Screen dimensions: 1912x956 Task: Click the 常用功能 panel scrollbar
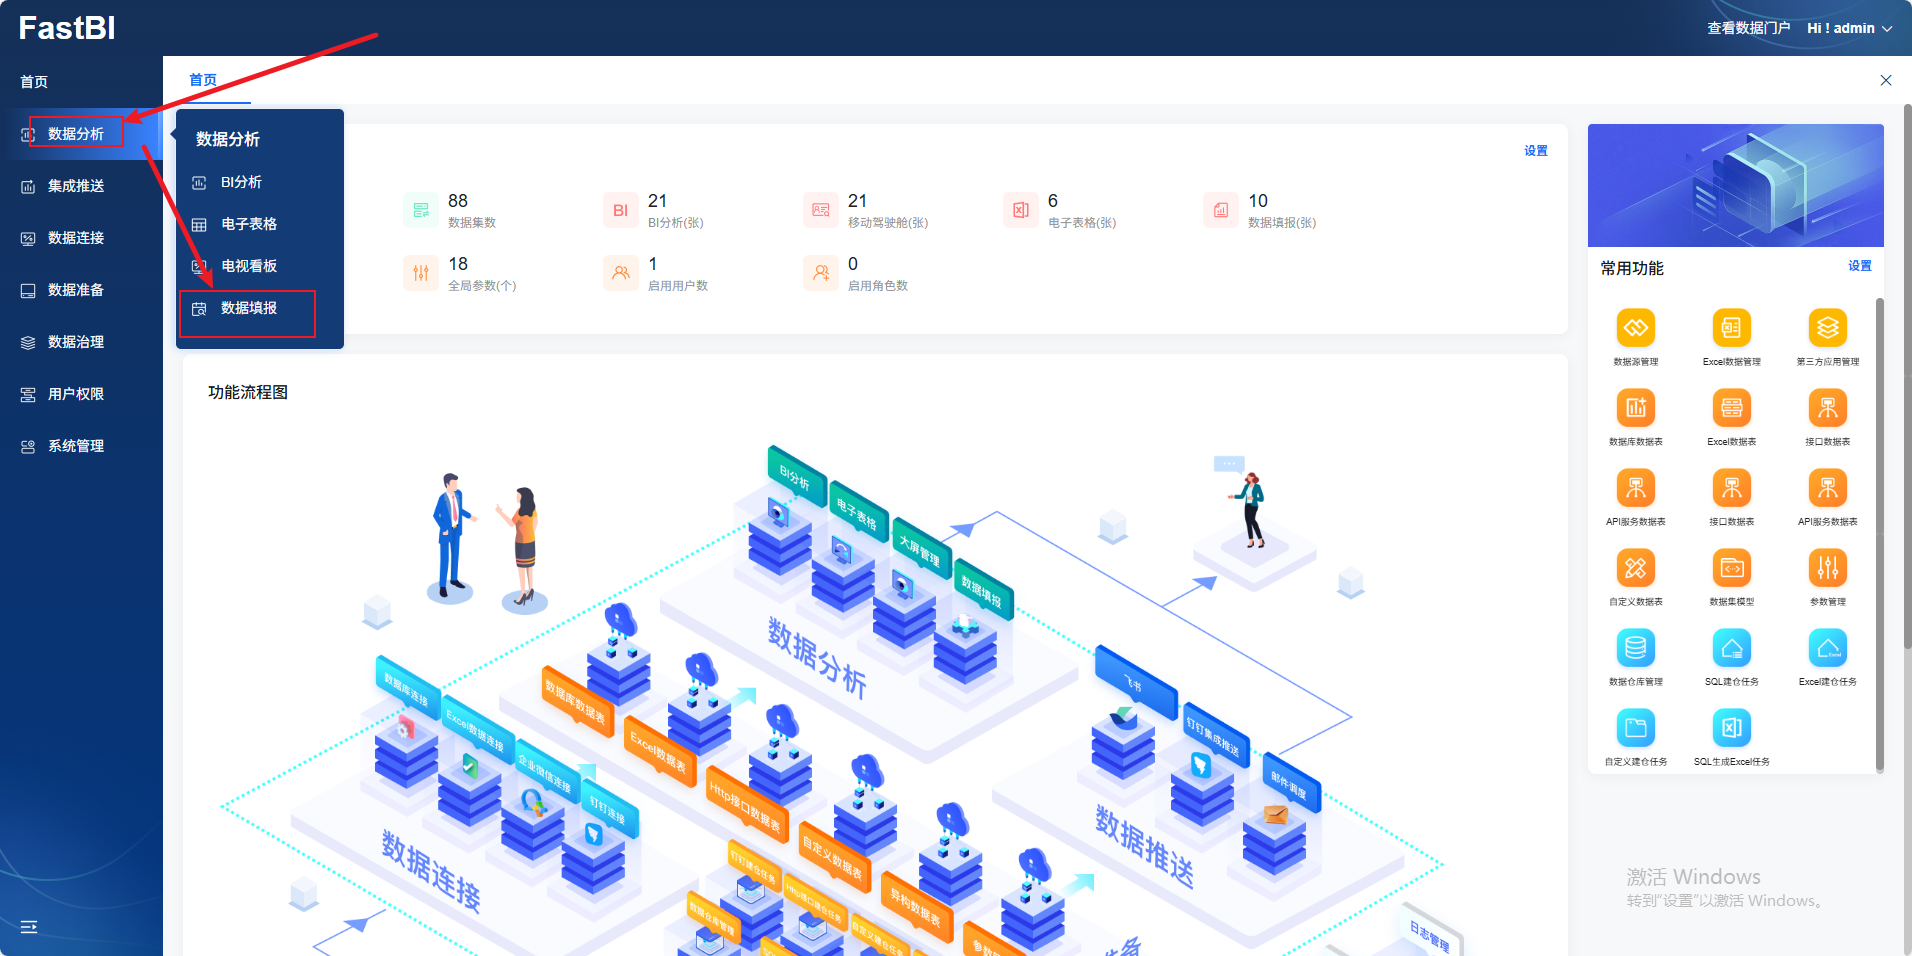(1879, 530)
